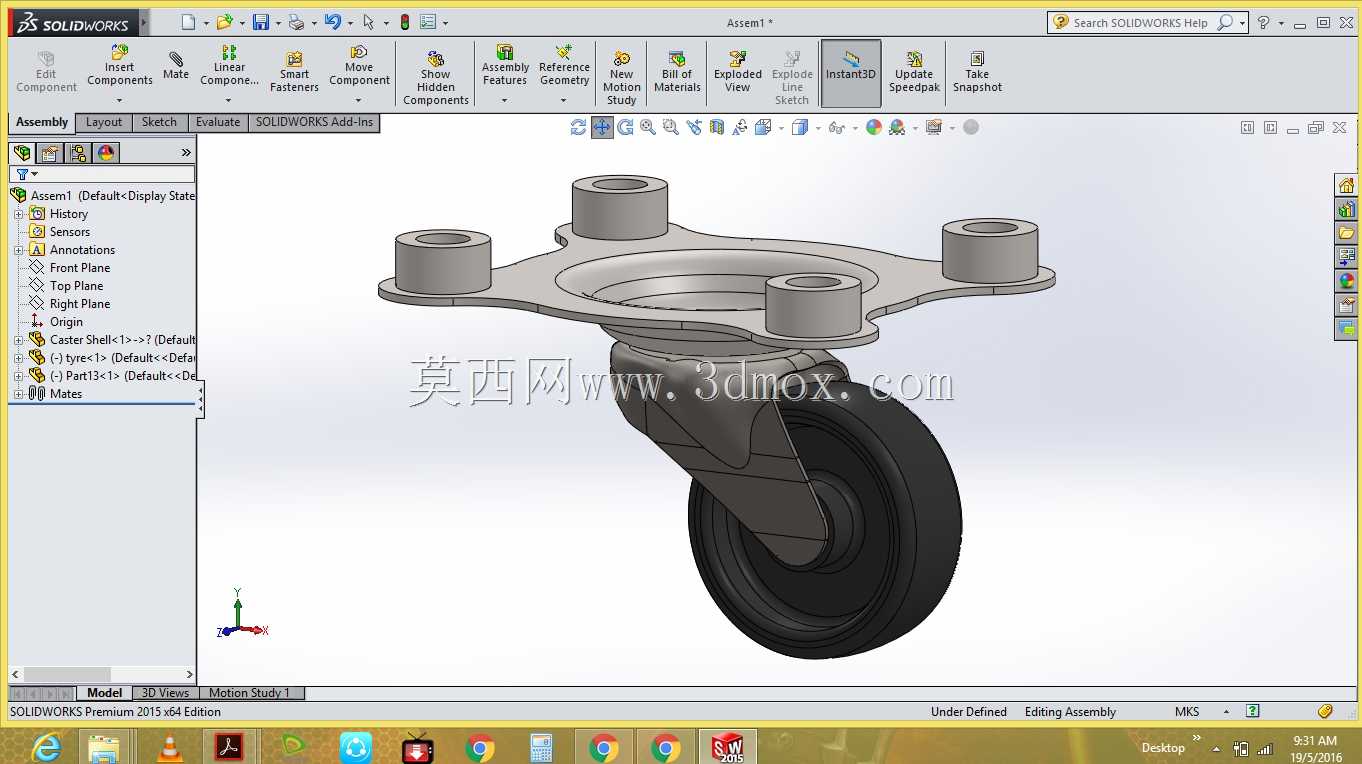Toggle the Instant3D button
This screenshot has height=764, width=1362.
point(851,73)
